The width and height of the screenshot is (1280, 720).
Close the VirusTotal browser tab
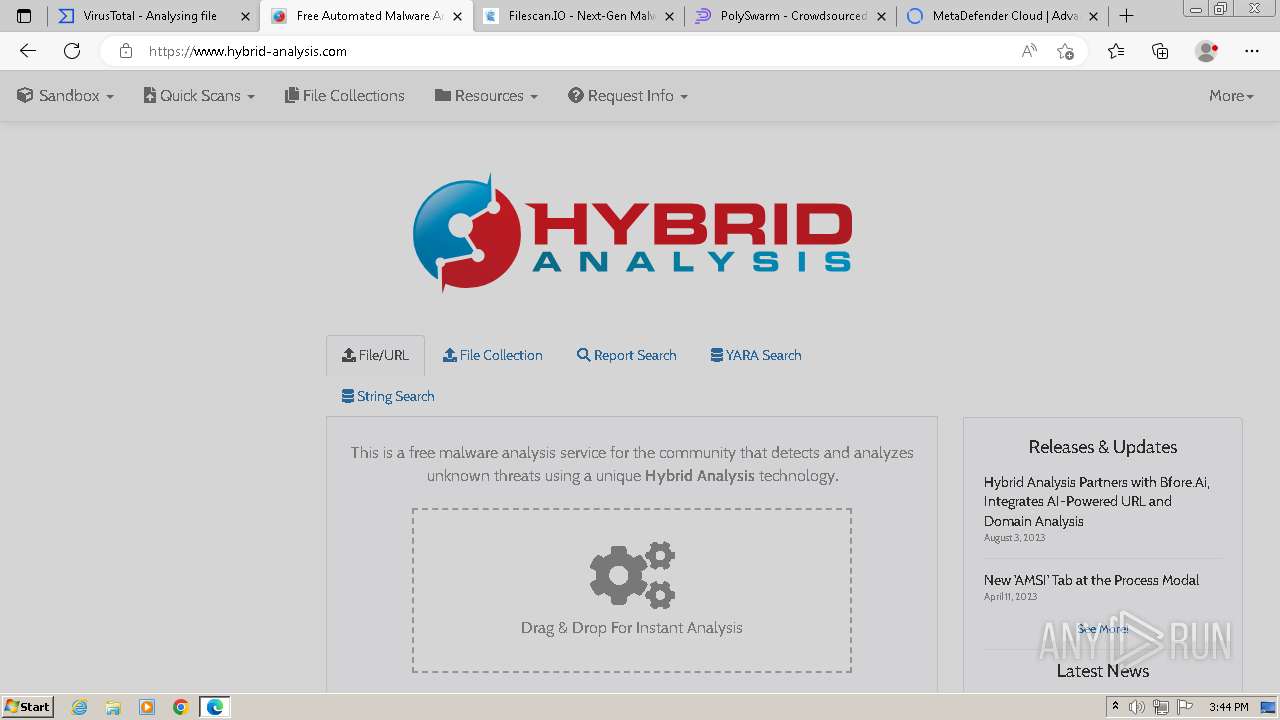[245, 16]
